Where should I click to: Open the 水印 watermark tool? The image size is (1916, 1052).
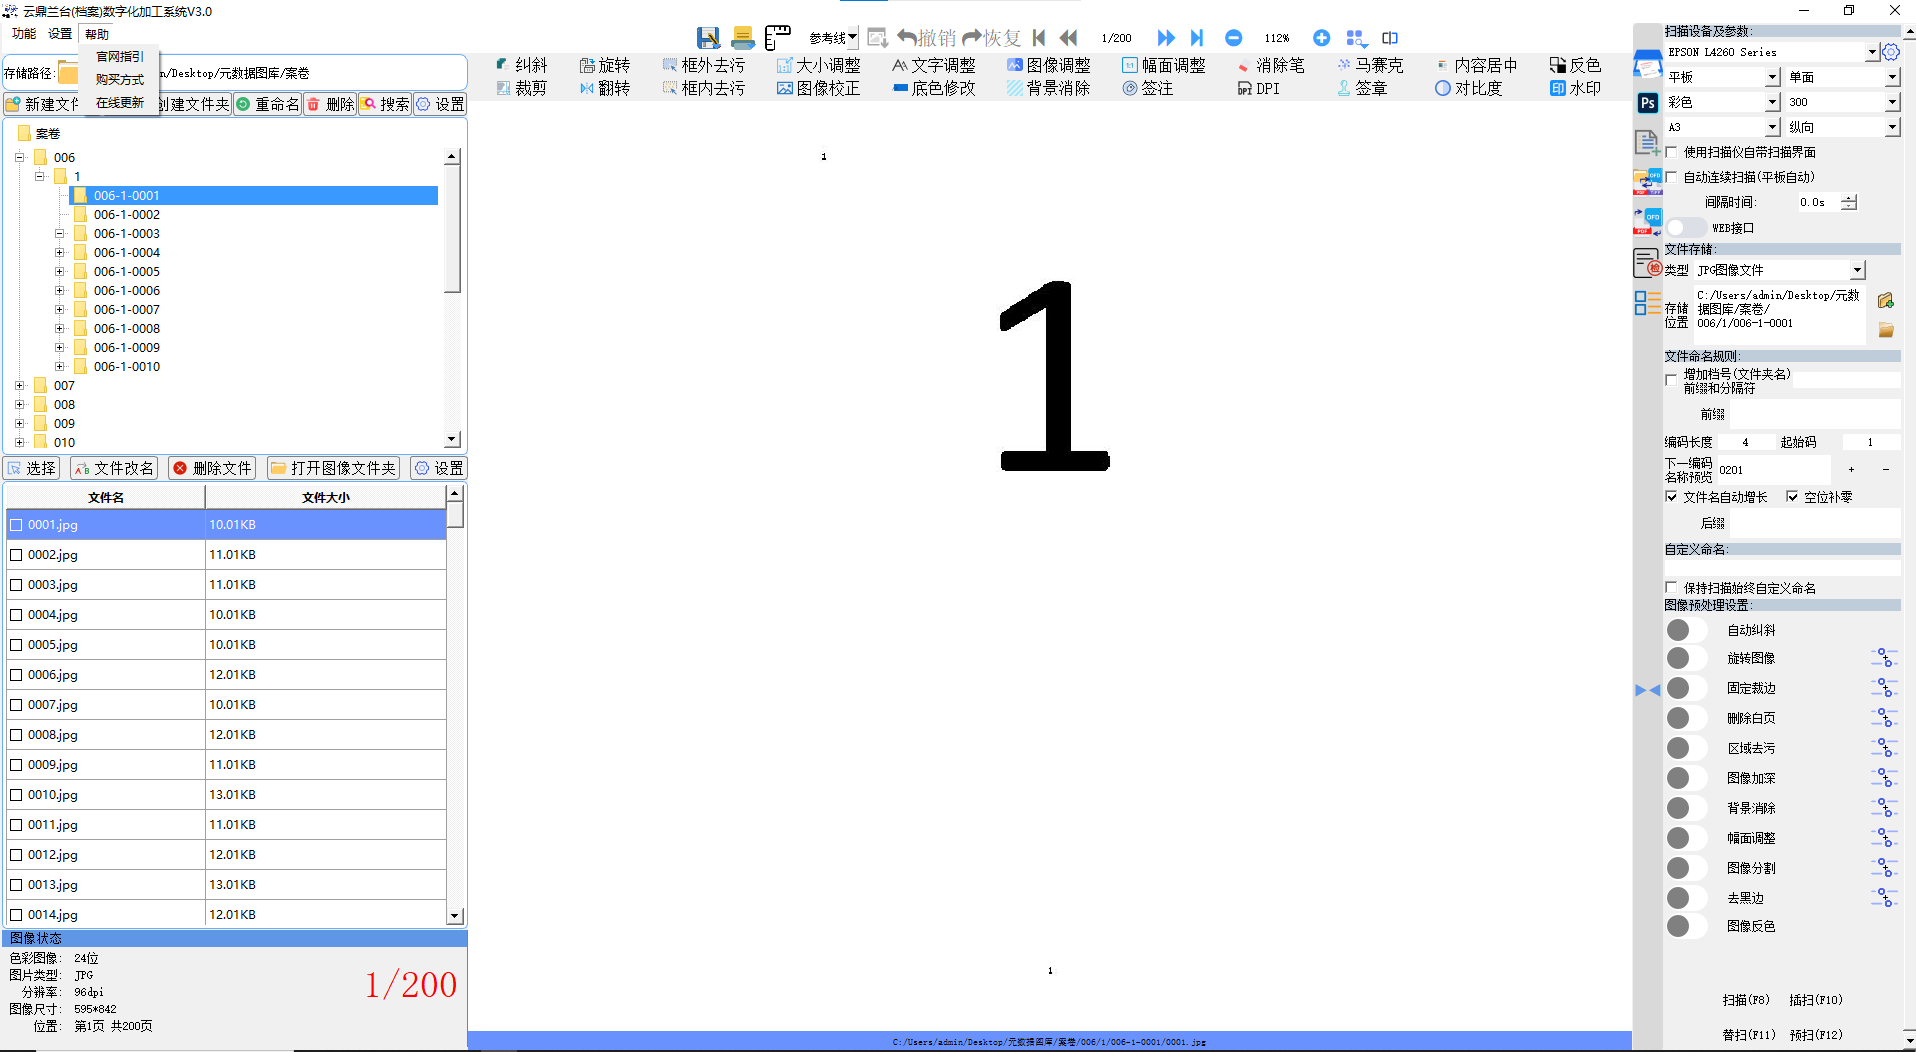[1575, 88]
